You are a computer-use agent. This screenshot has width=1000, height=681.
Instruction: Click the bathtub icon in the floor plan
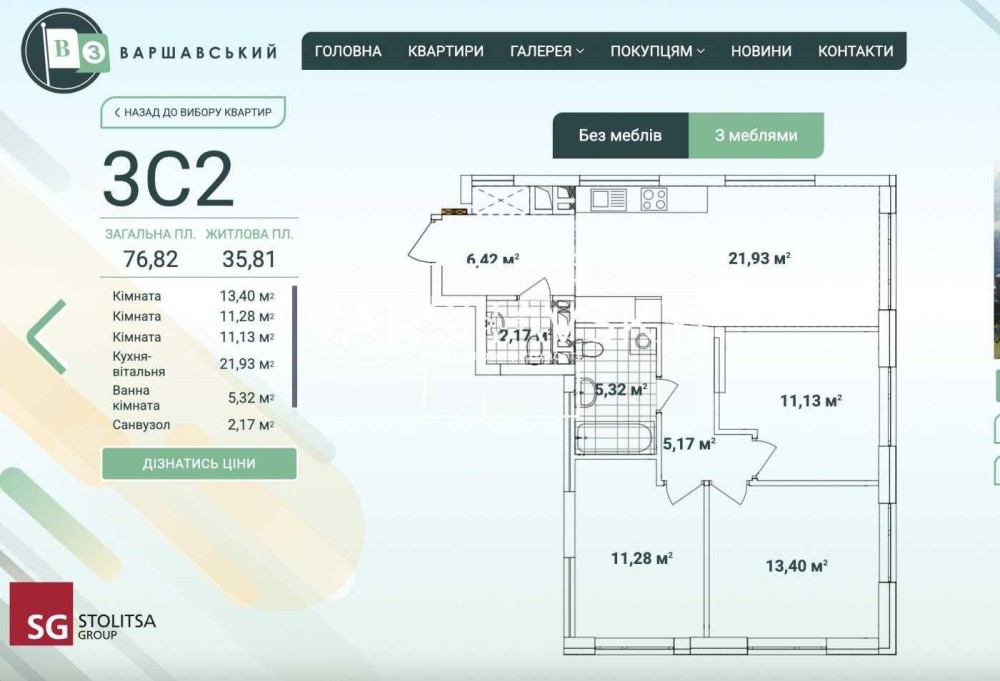(x=613, y=437)
